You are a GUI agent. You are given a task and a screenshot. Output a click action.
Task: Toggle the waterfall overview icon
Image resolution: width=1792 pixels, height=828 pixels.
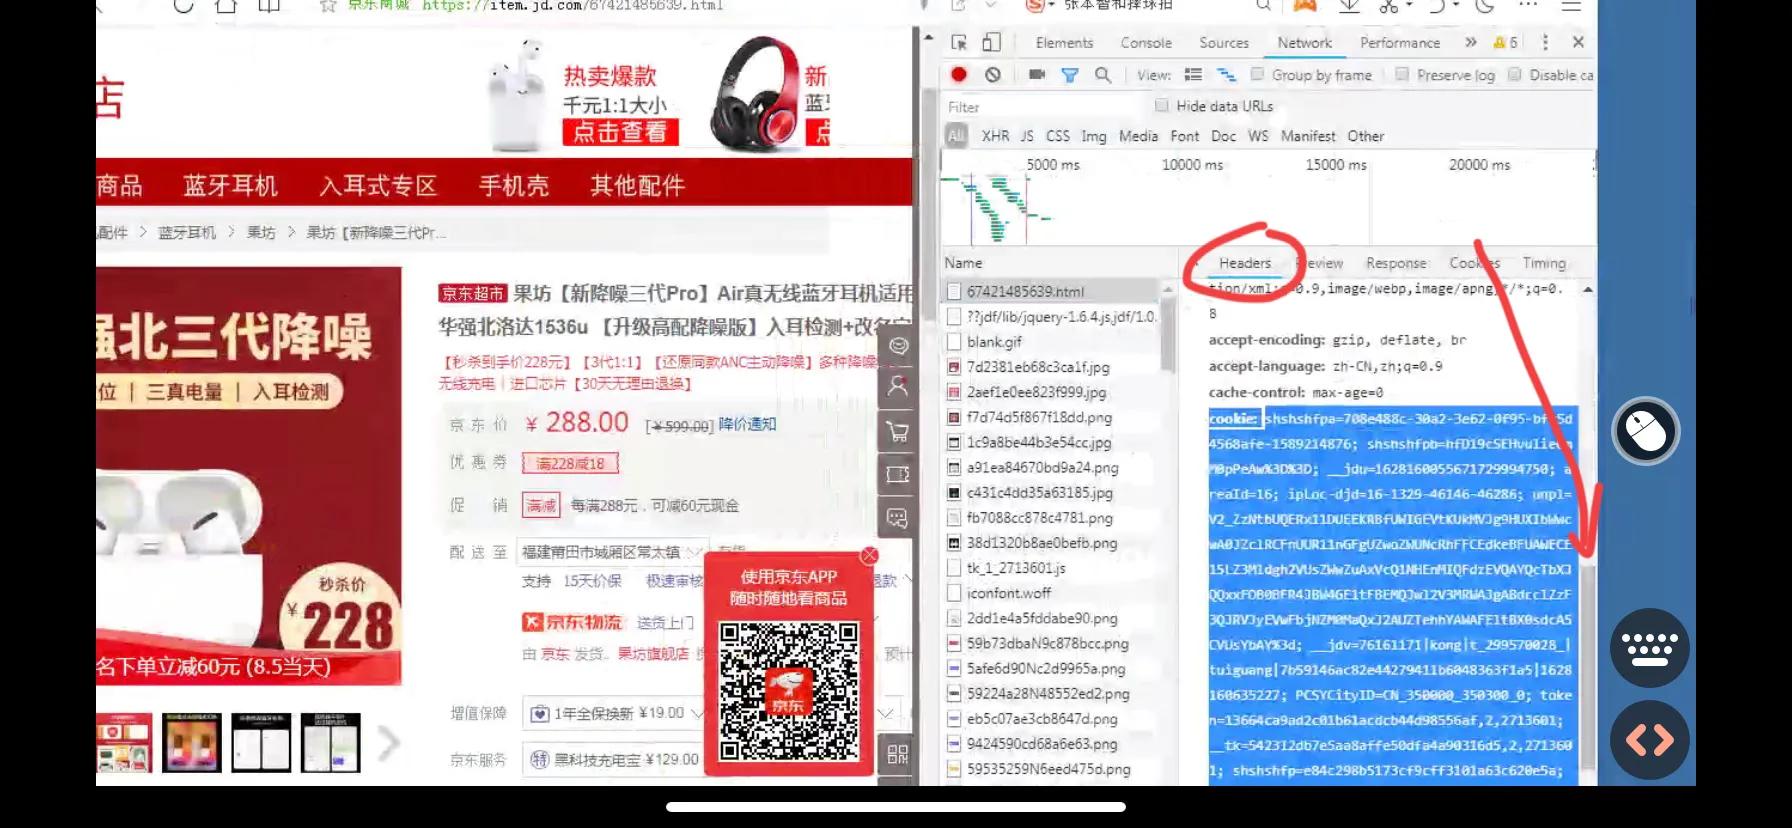point(1226,75)
